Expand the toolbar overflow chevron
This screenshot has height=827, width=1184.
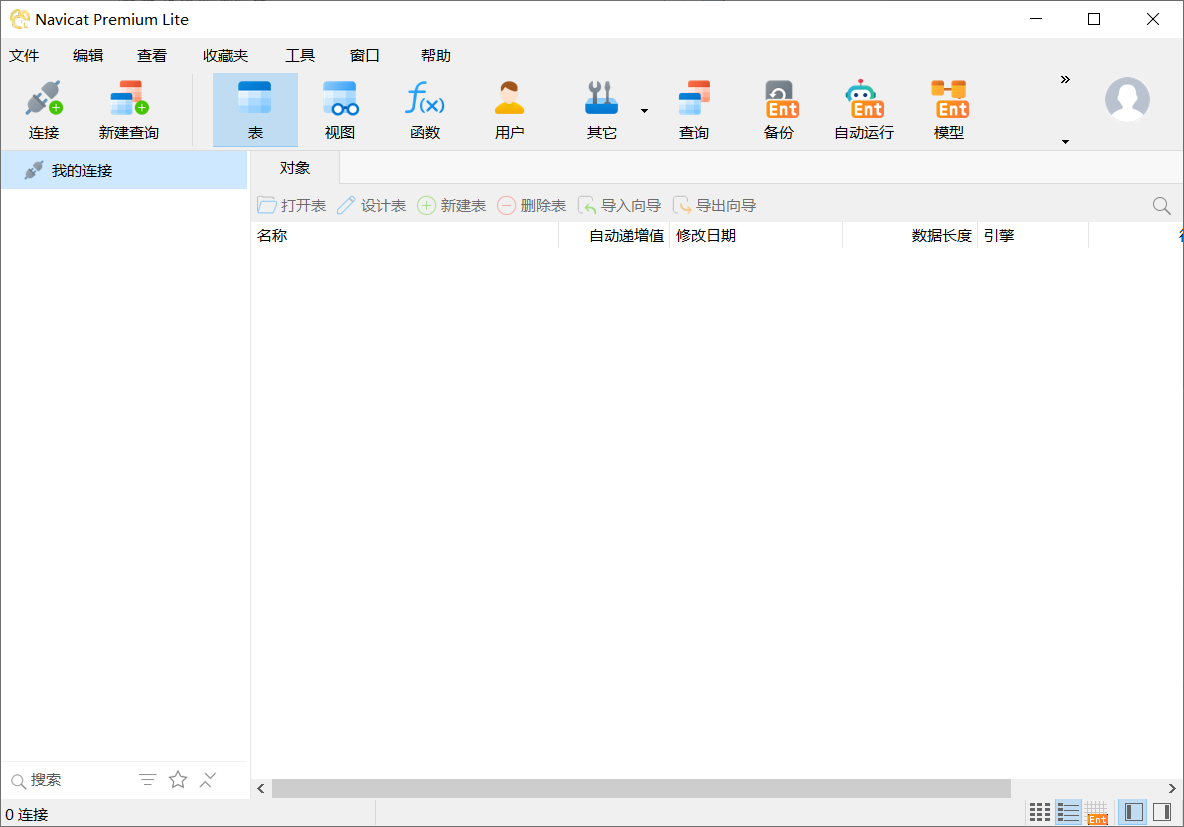point(1065,80)
